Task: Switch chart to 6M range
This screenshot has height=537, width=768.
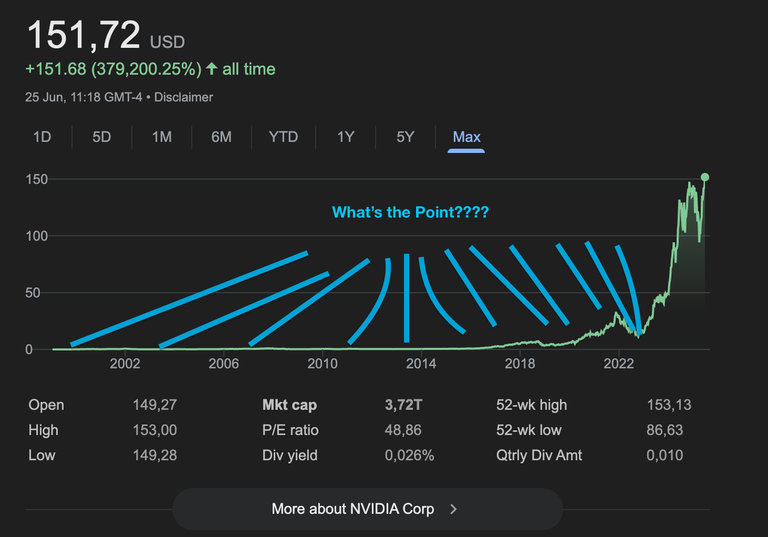Action: coord(221,137)
